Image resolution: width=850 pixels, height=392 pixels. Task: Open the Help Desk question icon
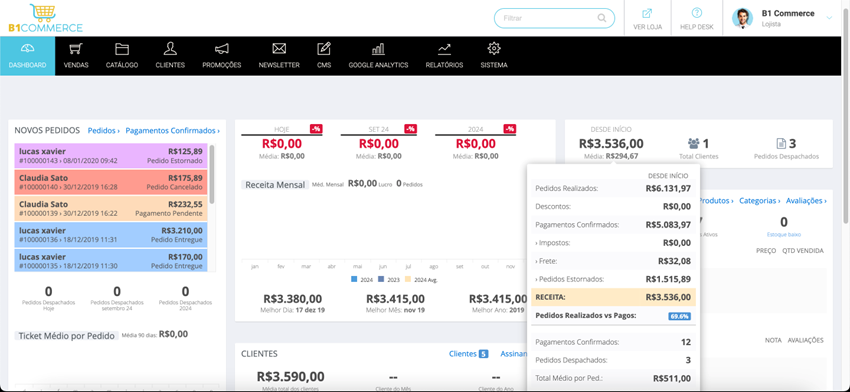coord(697,14)
